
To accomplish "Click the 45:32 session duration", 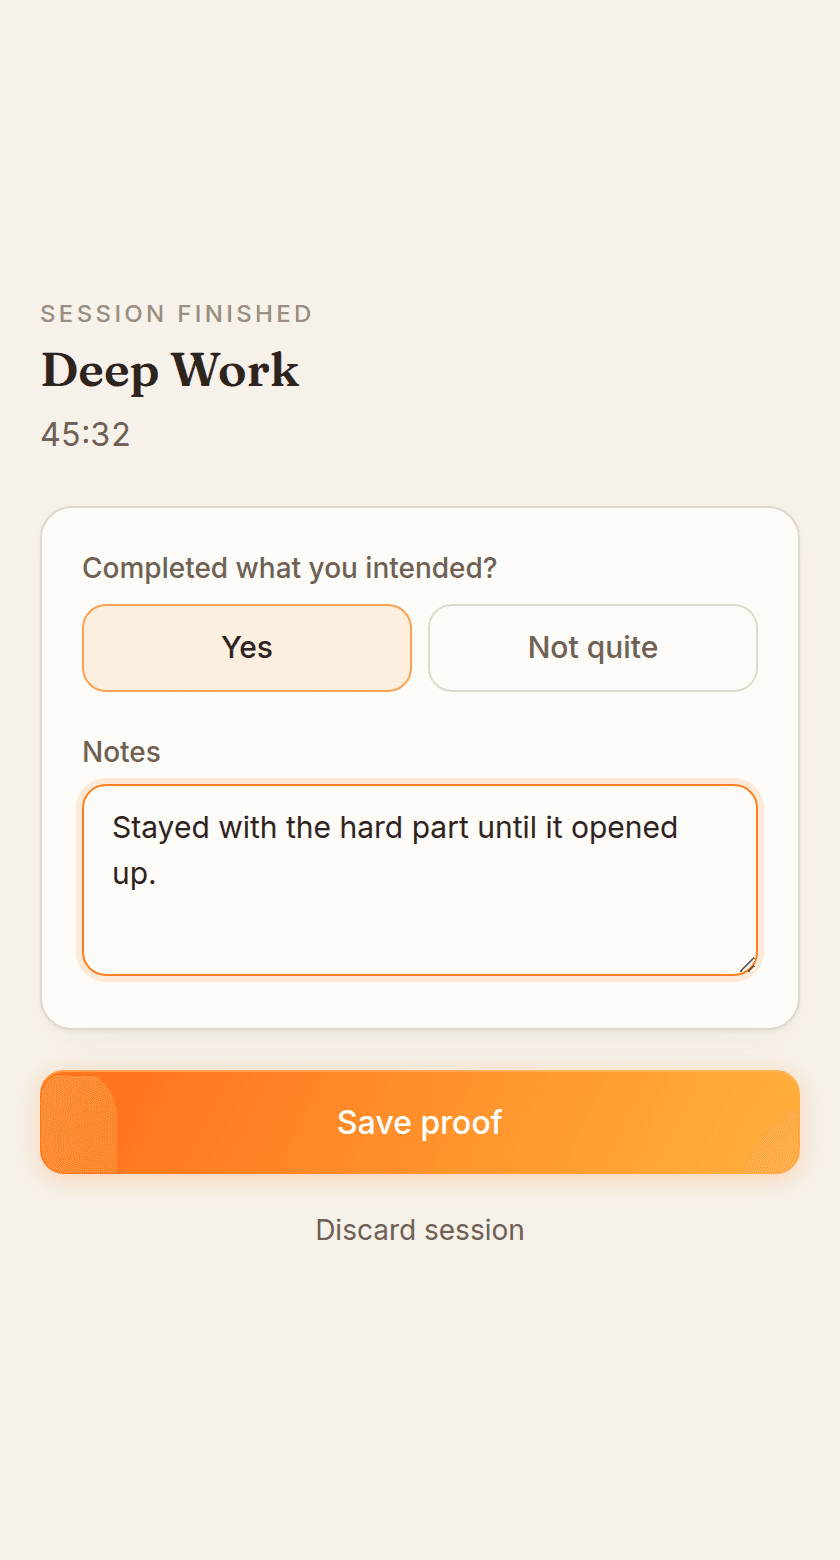I will [86, 435].
